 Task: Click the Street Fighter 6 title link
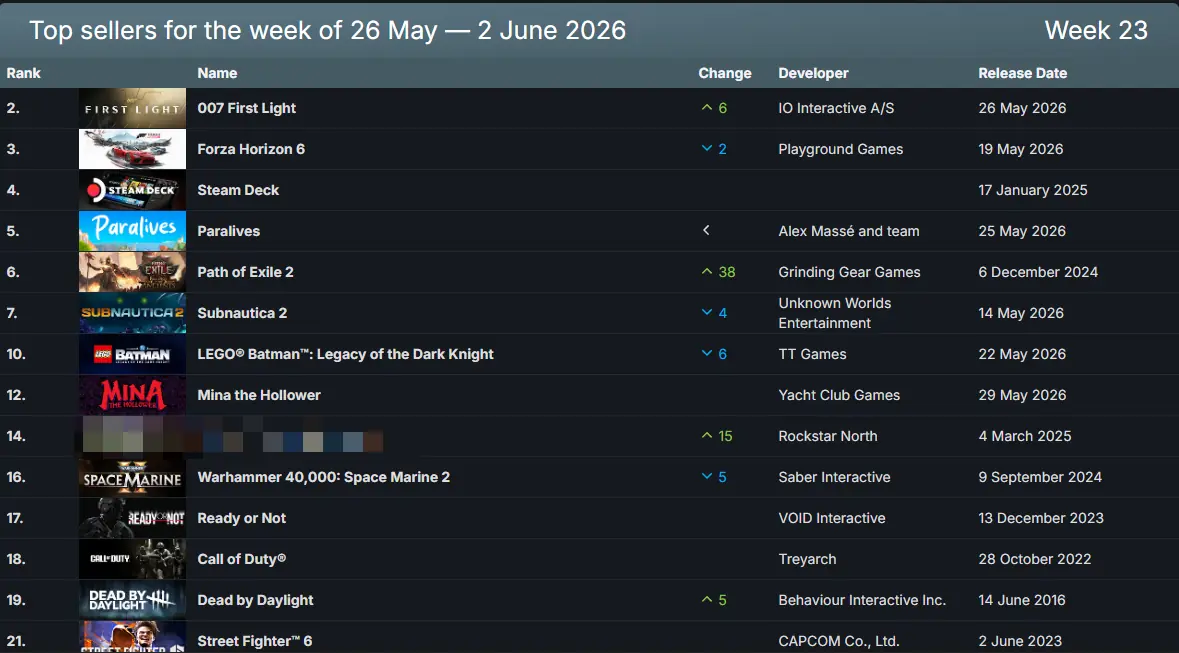coord(254,641)
